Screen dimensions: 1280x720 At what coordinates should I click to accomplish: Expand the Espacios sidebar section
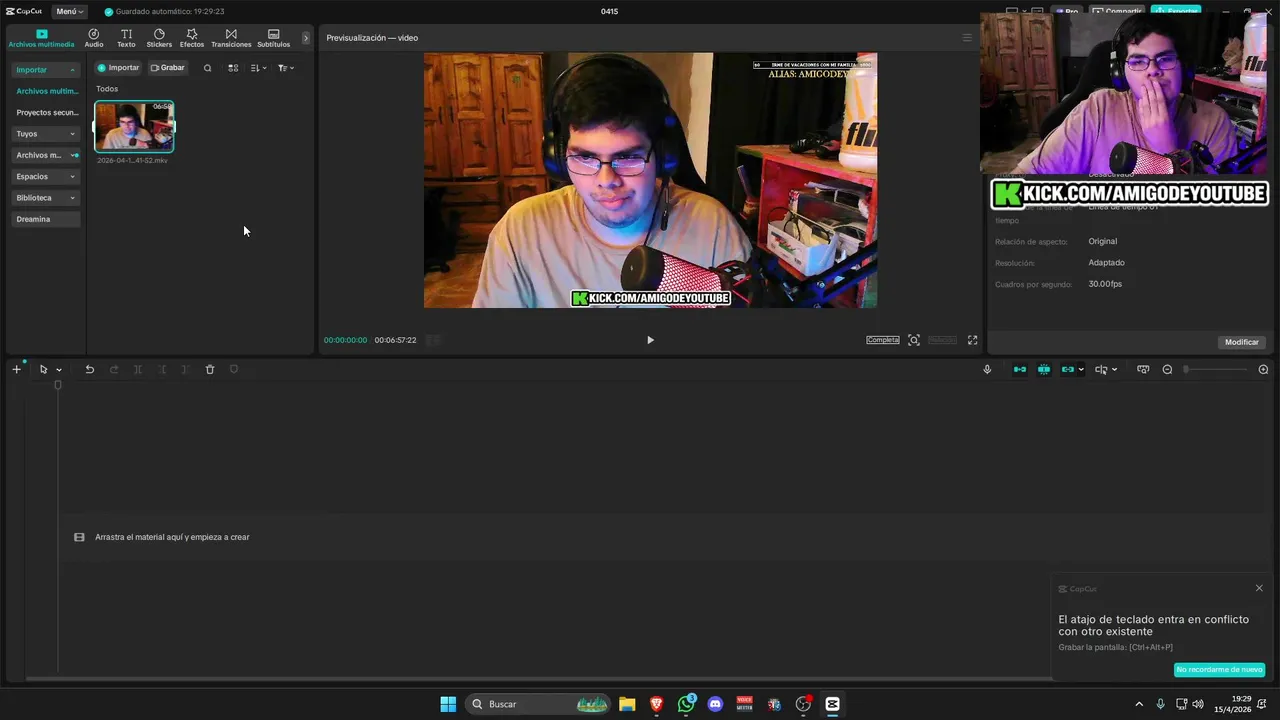coord(46,176)
